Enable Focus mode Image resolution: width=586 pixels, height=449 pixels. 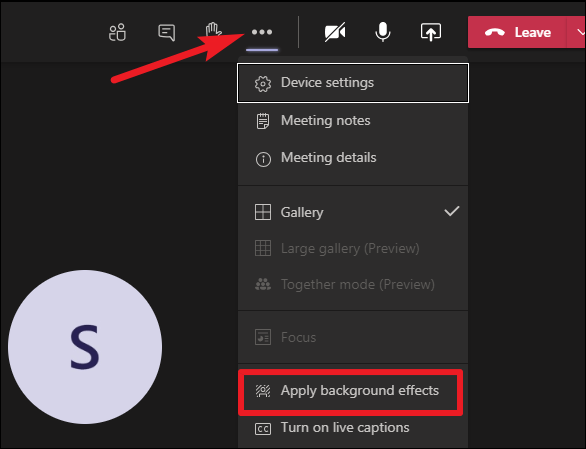(x=353, y=337)
